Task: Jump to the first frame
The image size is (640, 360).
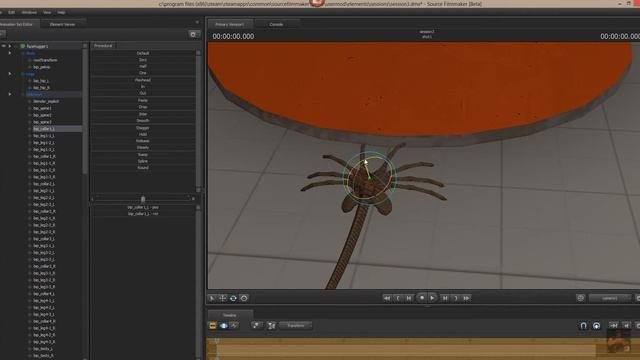Action: 387,298
